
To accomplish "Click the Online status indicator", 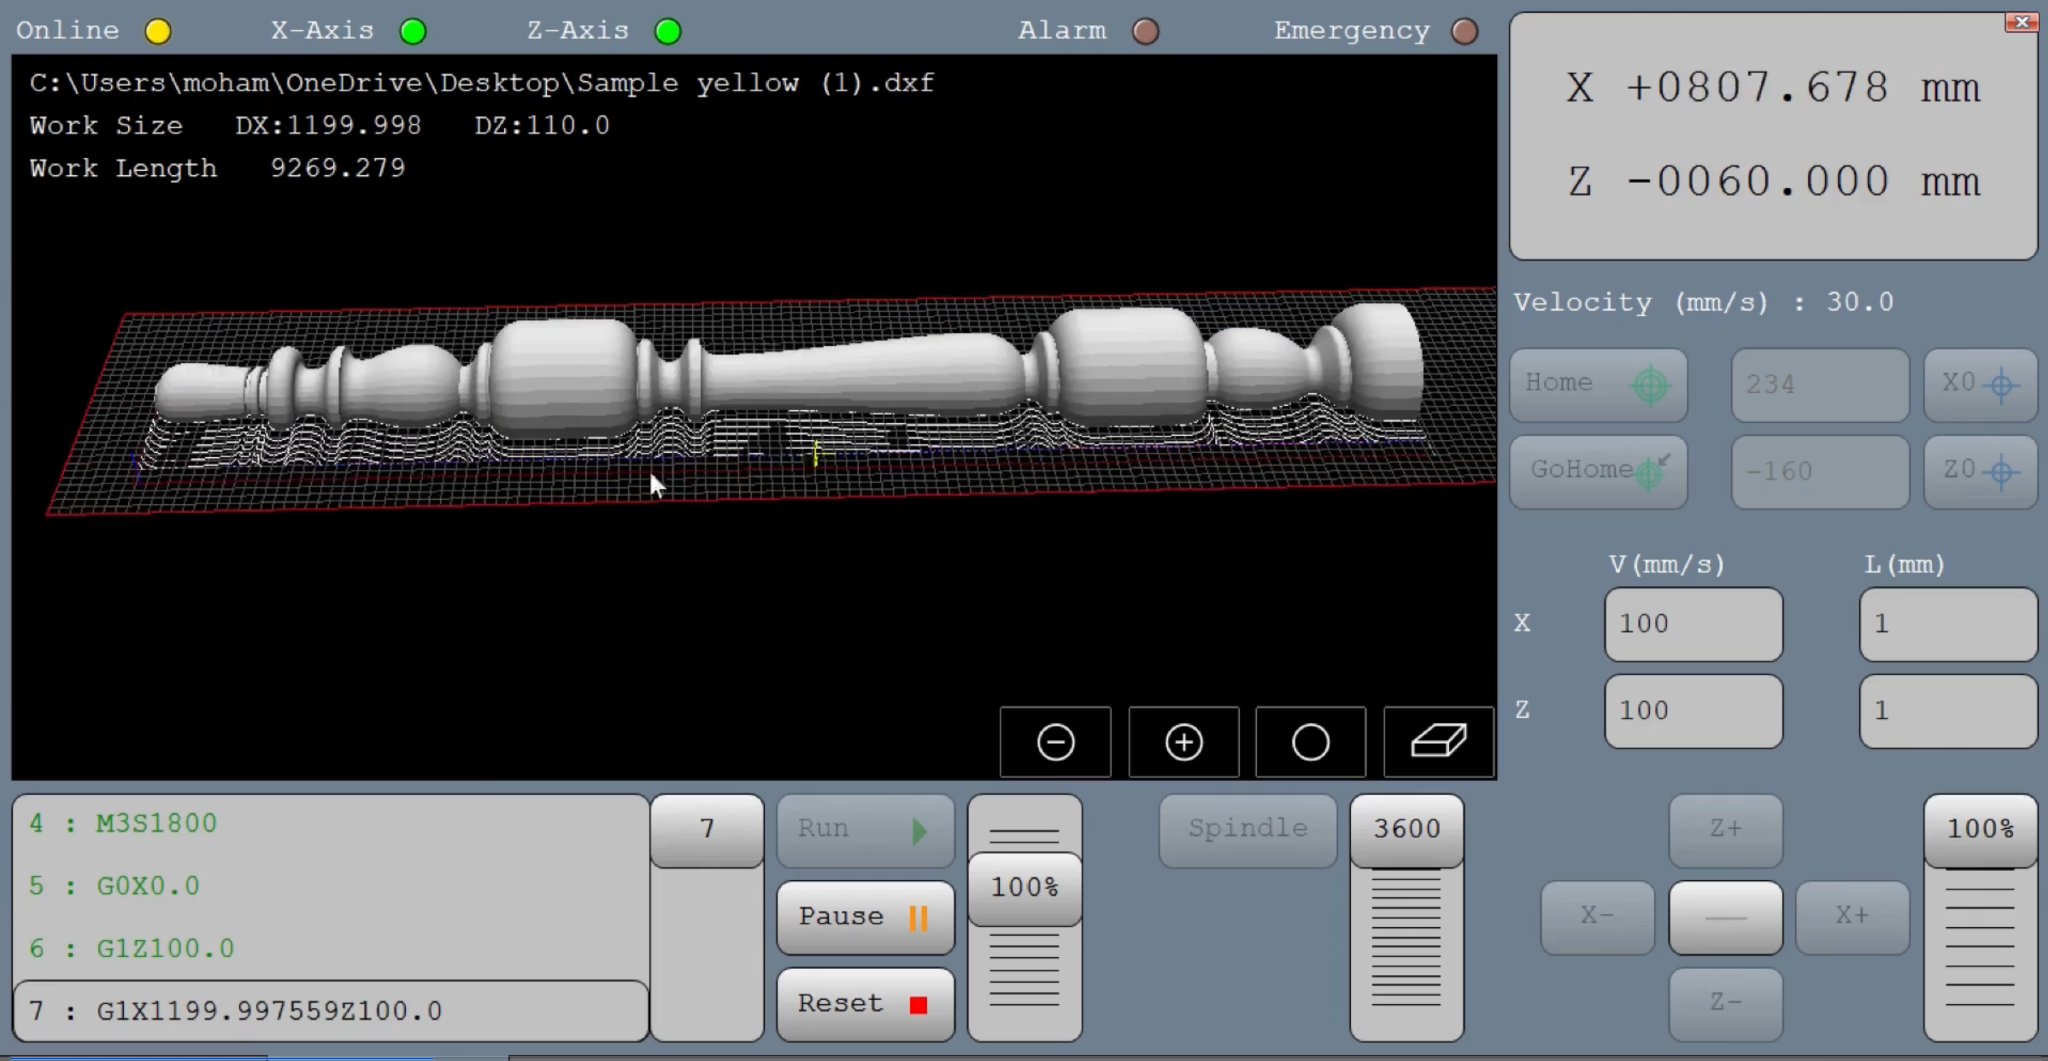I will pos(158,32).
